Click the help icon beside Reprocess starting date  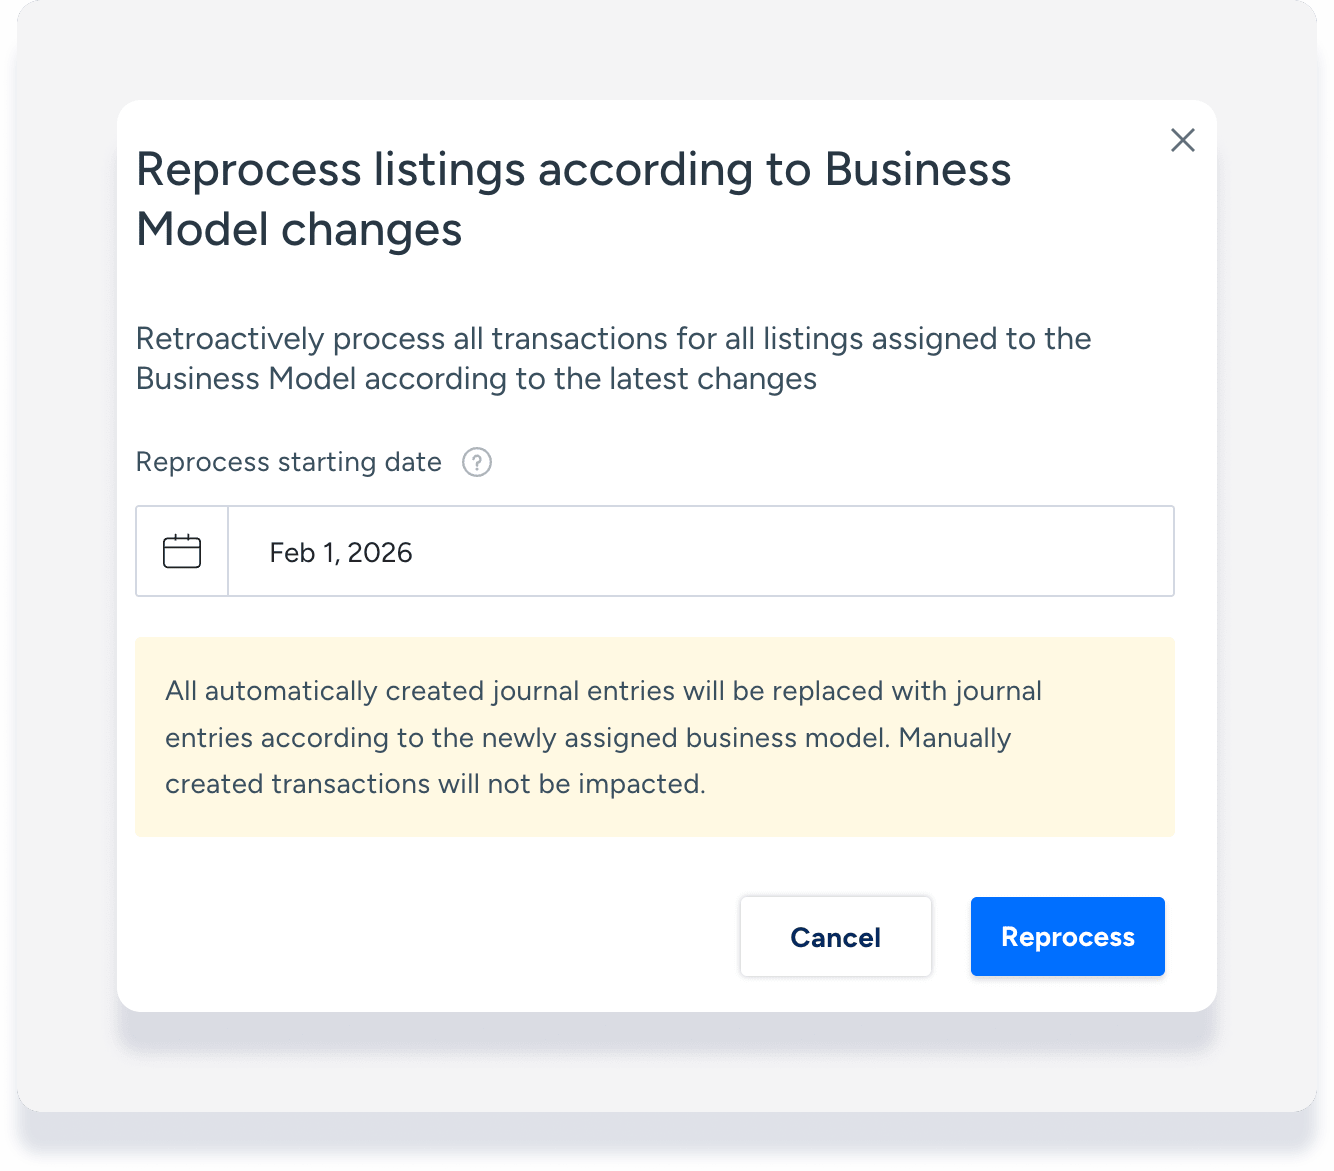coord(477,463)
